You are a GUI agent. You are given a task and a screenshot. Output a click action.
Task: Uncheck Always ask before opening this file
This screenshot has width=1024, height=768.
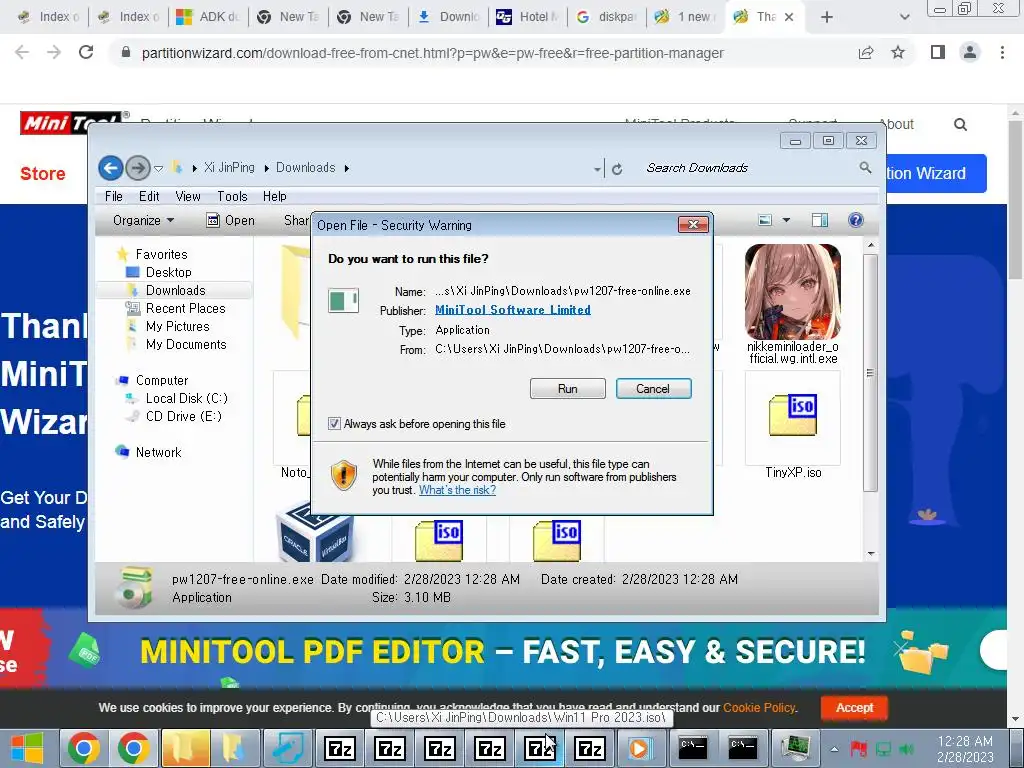click(x=334, y=424)
